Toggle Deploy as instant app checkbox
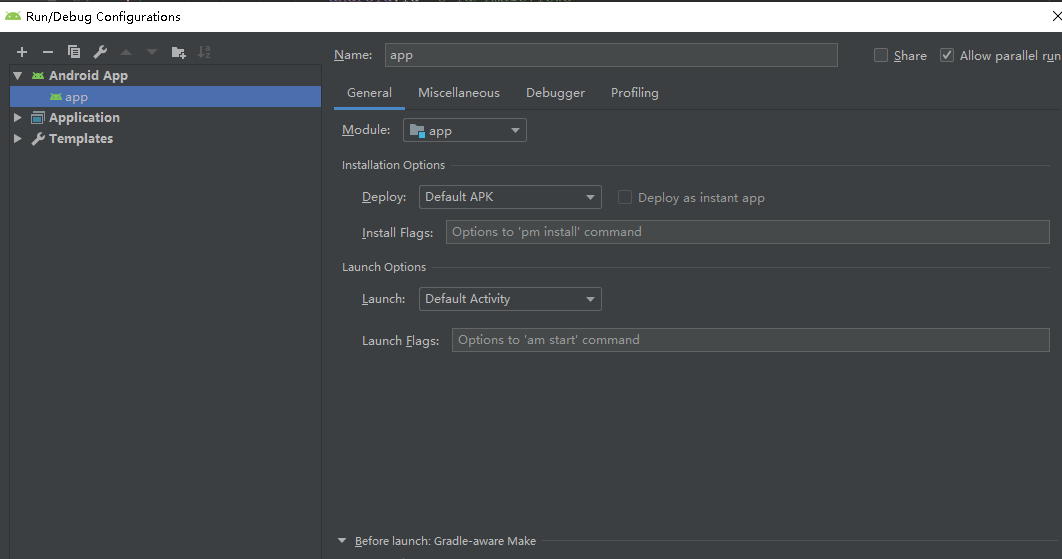 coord(624,197)
